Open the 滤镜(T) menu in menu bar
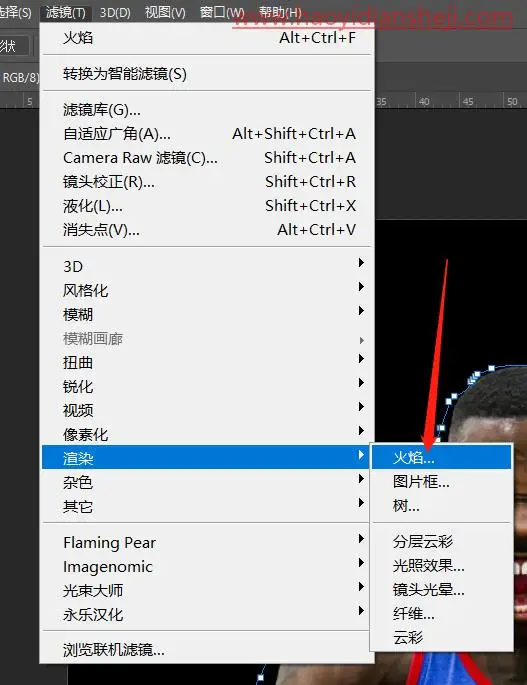527x685 pixels. pos(66,13)
